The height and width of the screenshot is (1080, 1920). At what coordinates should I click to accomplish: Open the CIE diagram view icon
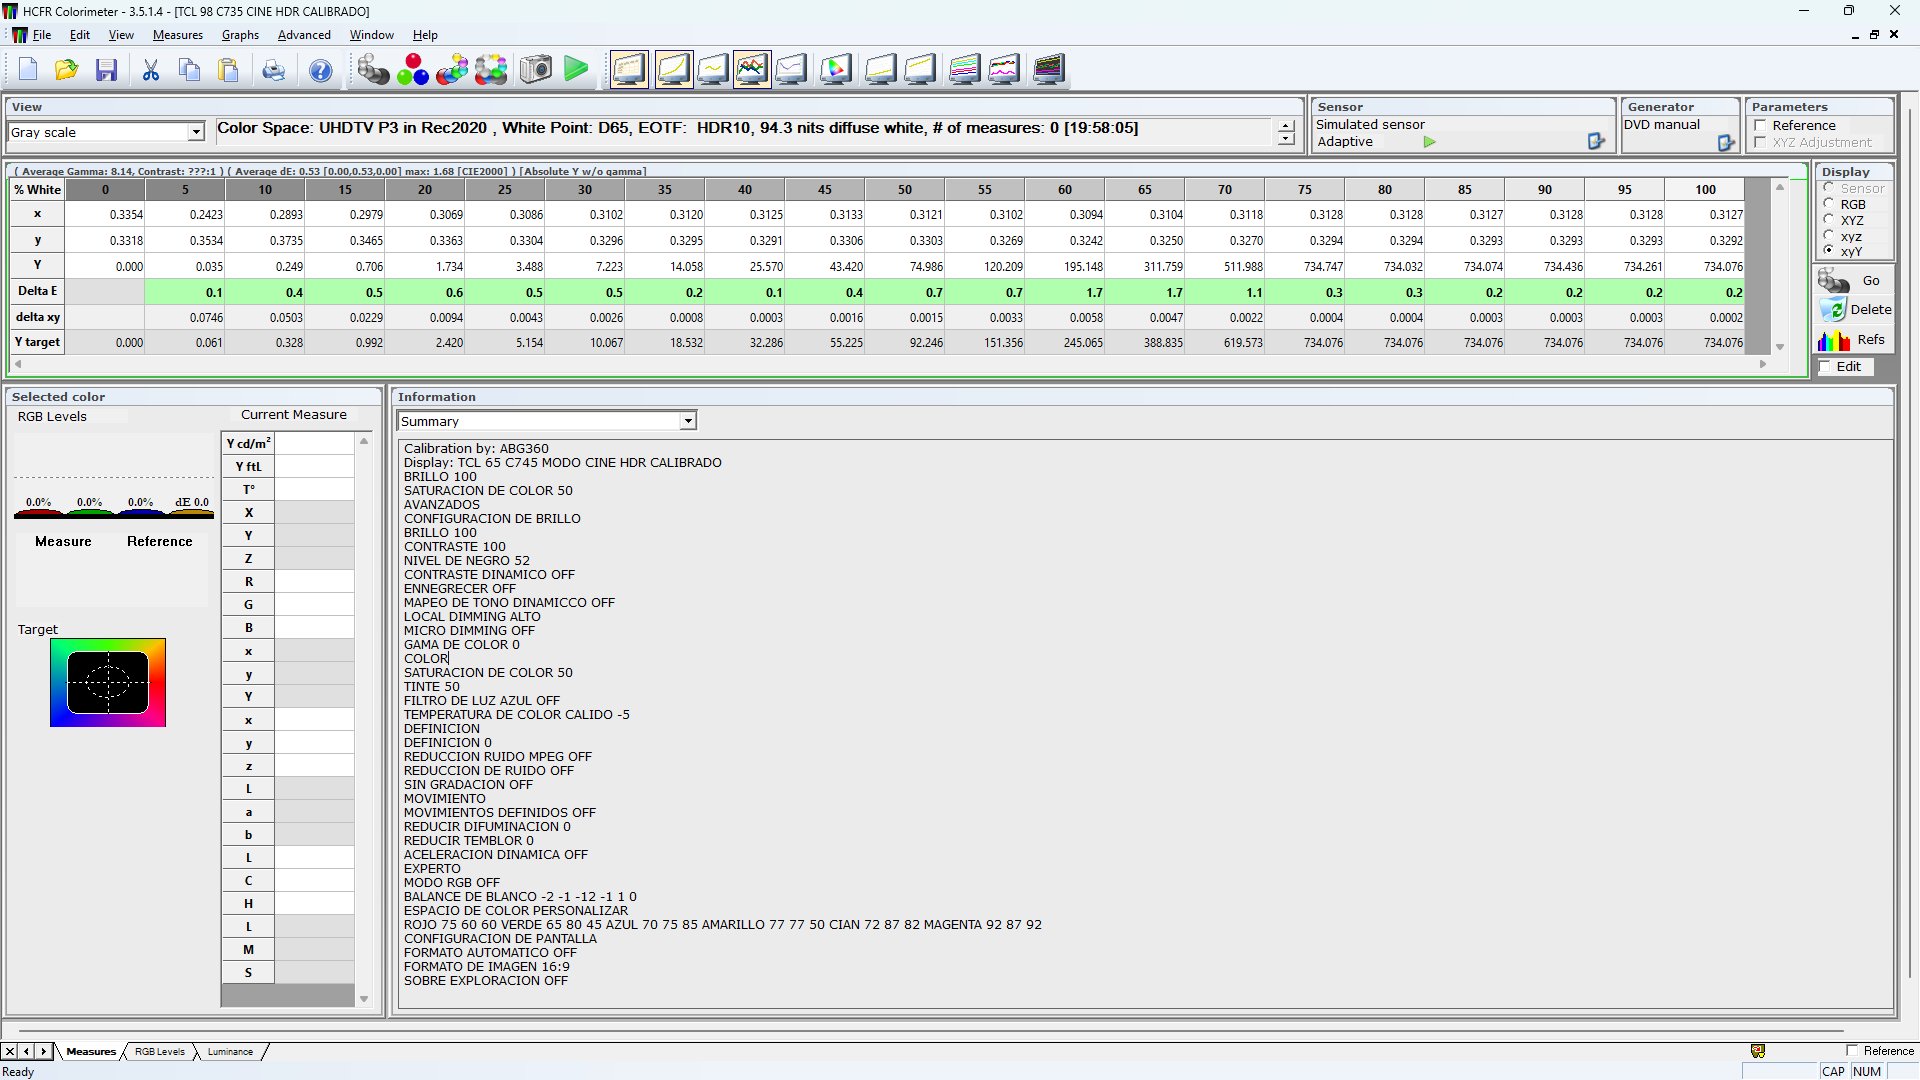[x=836, y=69]
